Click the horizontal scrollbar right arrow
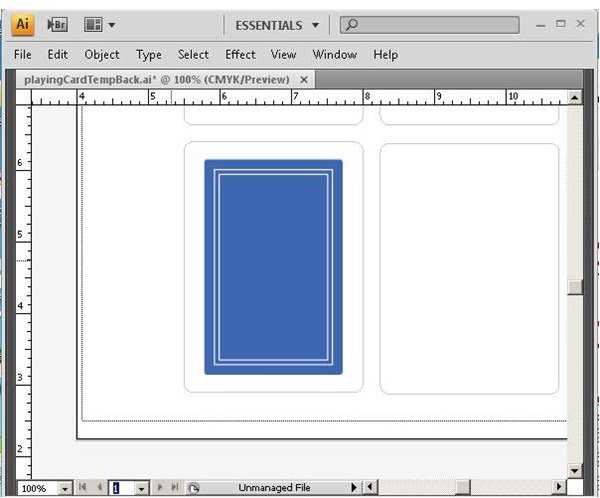Screen dimensions: 600x498 pos(559,487)
